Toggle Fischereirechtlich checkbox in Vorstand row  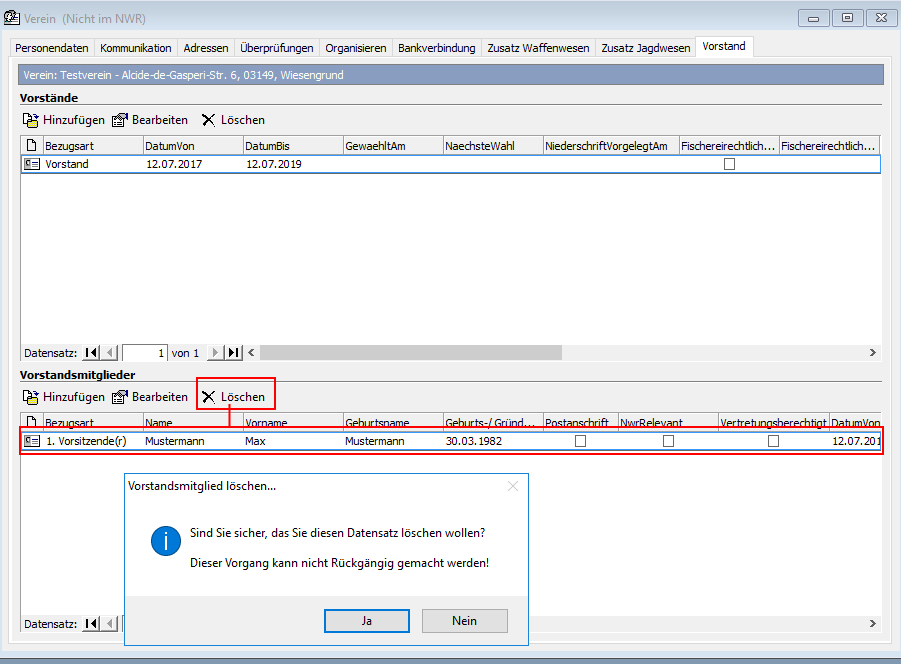(x=729, y=164)
